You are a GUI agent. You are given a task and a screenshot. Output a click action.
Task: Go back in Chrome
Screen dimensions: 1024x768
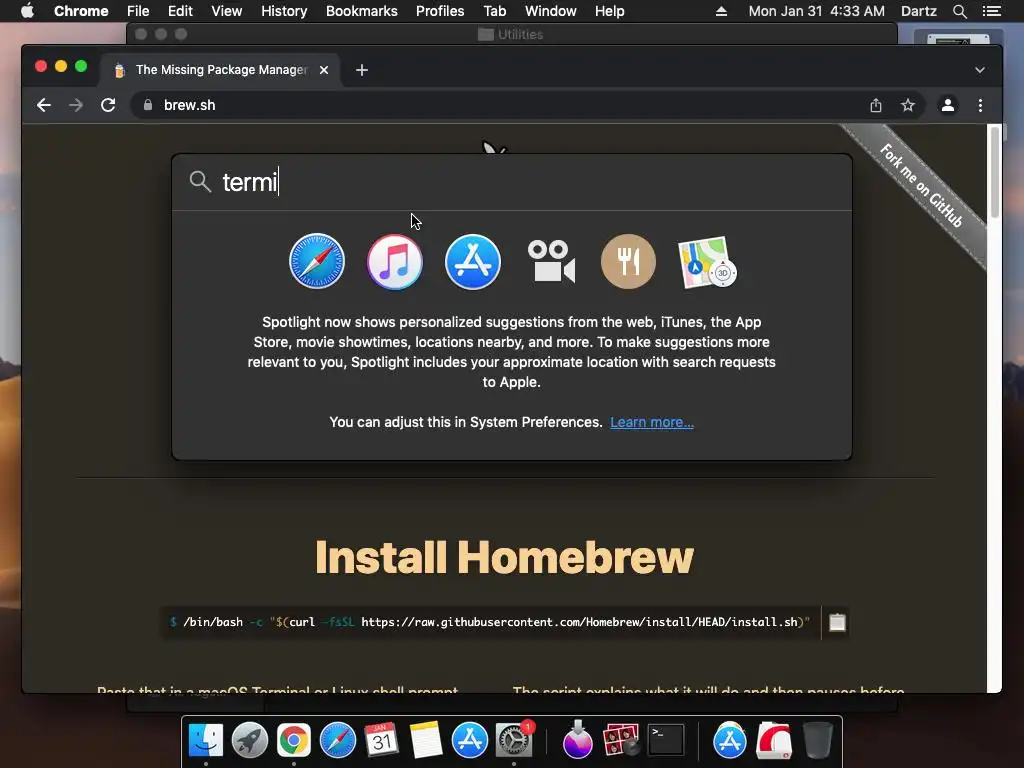[44, 105]
